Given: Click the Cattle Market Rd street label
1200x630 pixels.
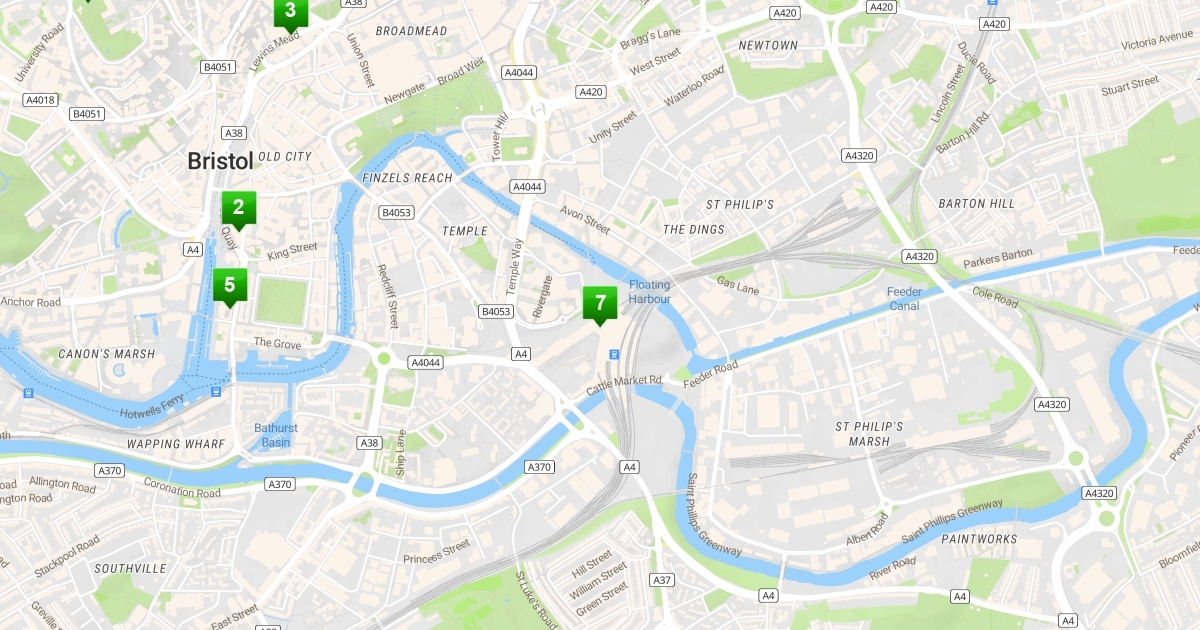Looking at the screenshot, I should coord(624,385).
